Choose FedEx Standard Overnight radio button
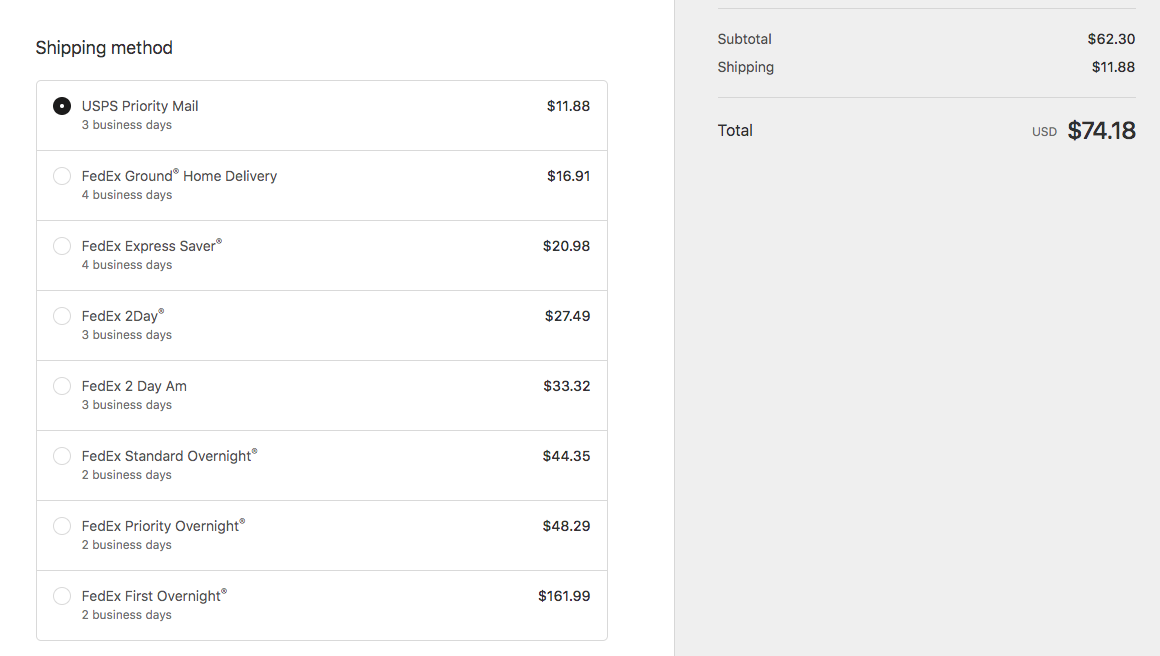Image resolution: width=1160 pixels, height=656 pixels. tap(62, 456)
